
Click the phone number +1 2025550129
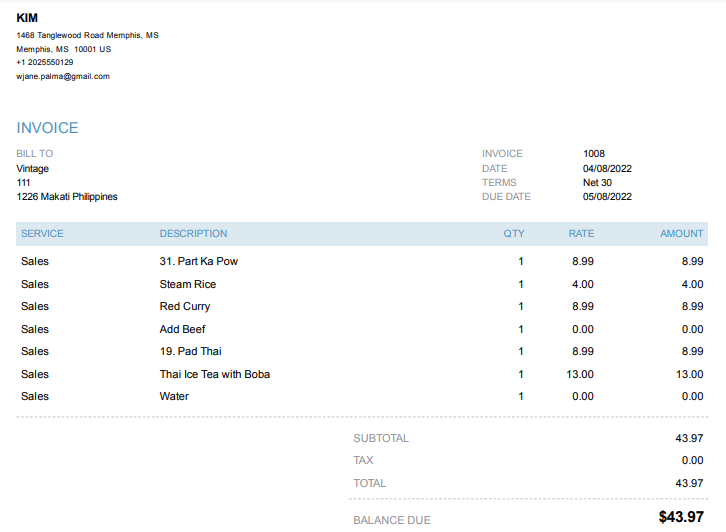click(x=44, y=62)
